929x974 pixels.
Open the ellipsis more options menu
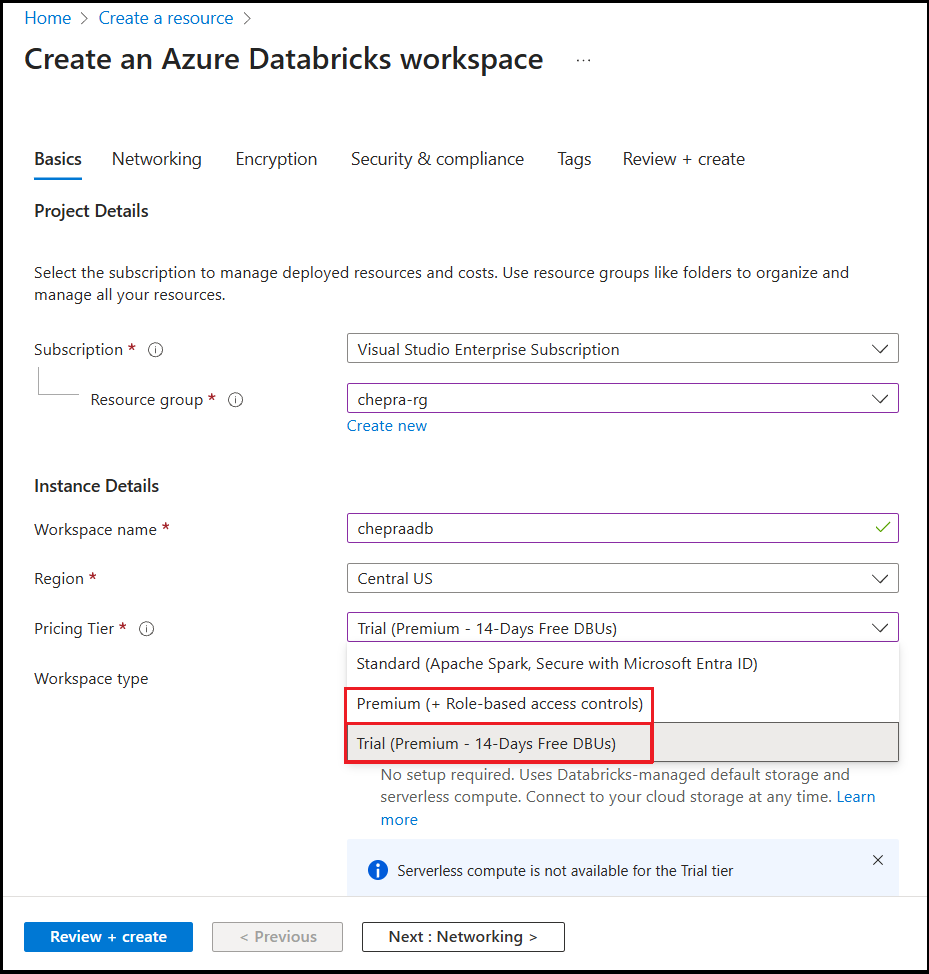(x=584, y=60)
